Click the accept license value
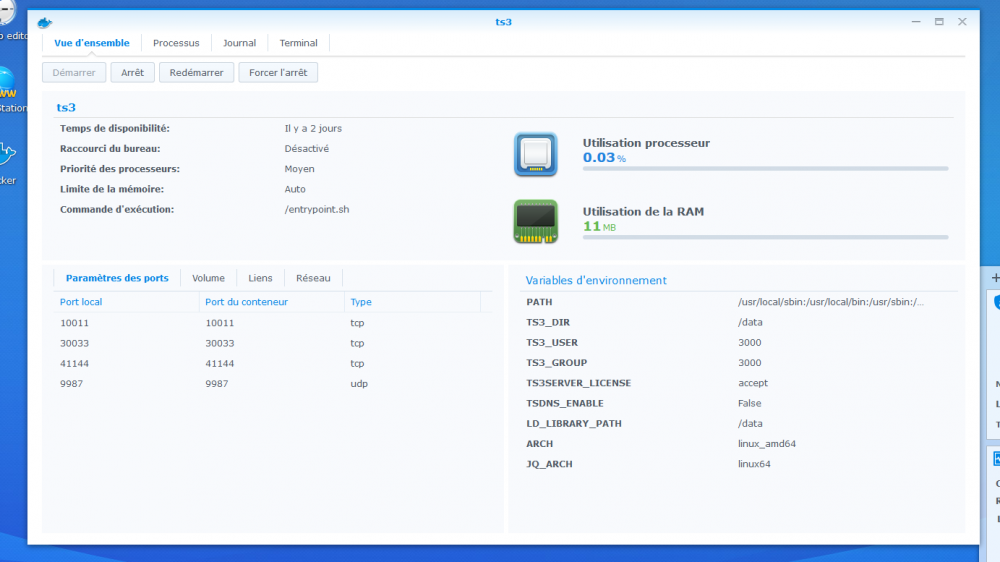Image resolution: width=1000 pixels, height=562 pixels. 753,383
